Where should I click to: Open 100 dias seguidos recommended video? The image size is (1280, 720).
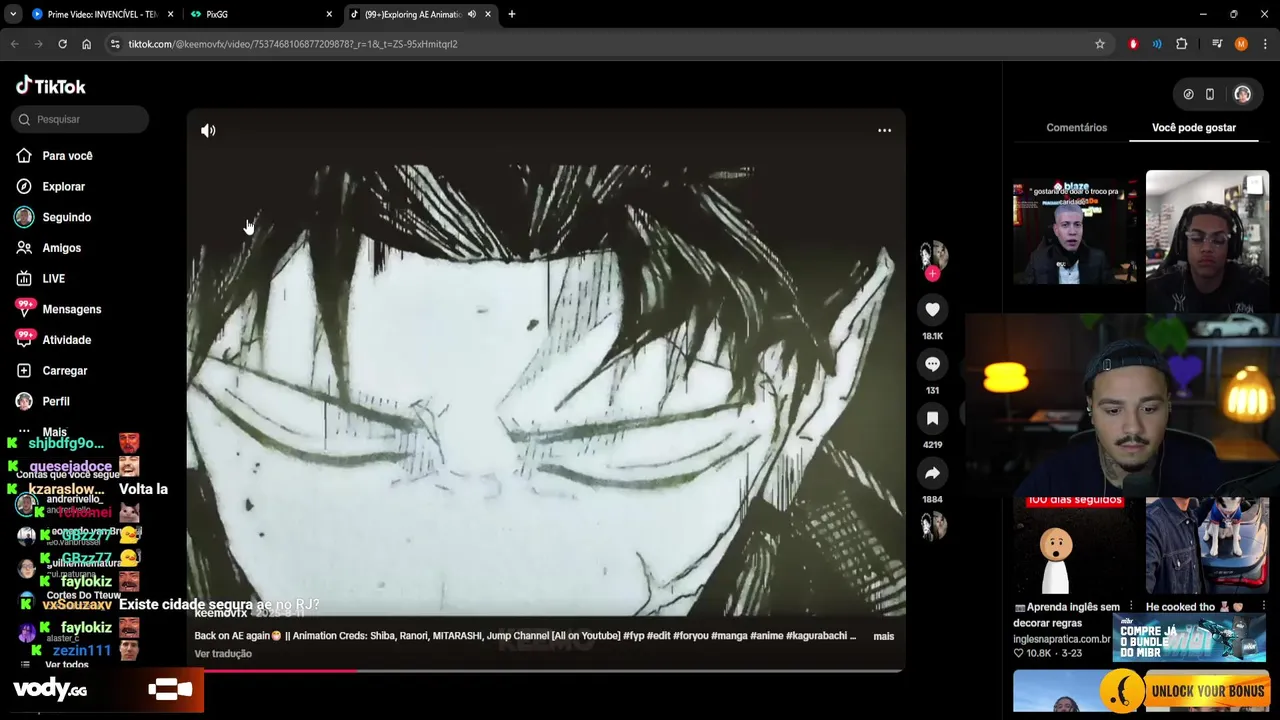pyautogui.click(x=1075, y=545)
